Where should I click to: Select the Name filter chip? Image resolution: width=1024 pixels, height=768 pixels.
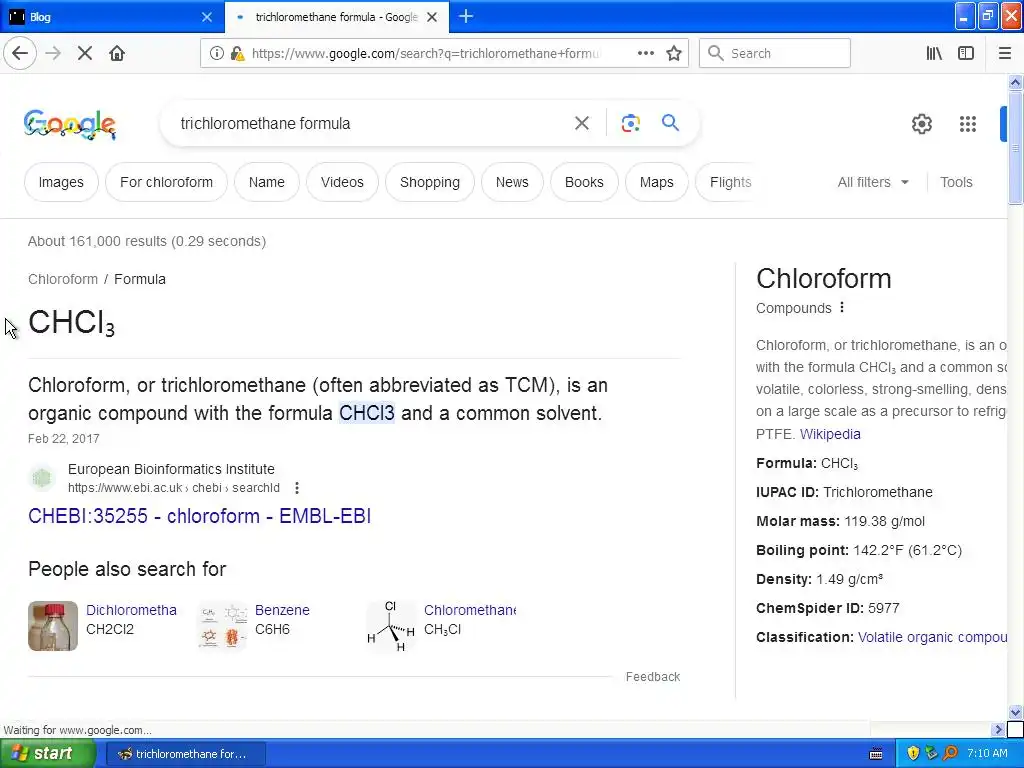click(266, 182)
